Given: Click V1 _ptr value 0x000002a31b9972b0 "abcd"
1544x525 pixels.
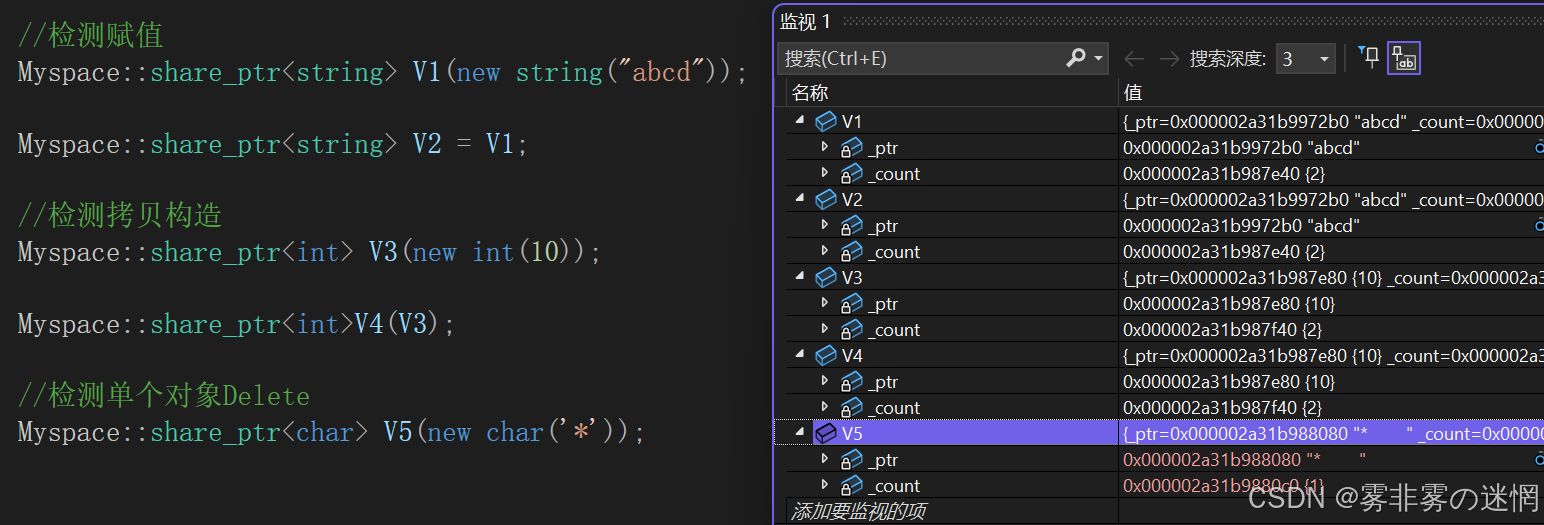Looking at the screenshot, I should (x=1241, y=147).
